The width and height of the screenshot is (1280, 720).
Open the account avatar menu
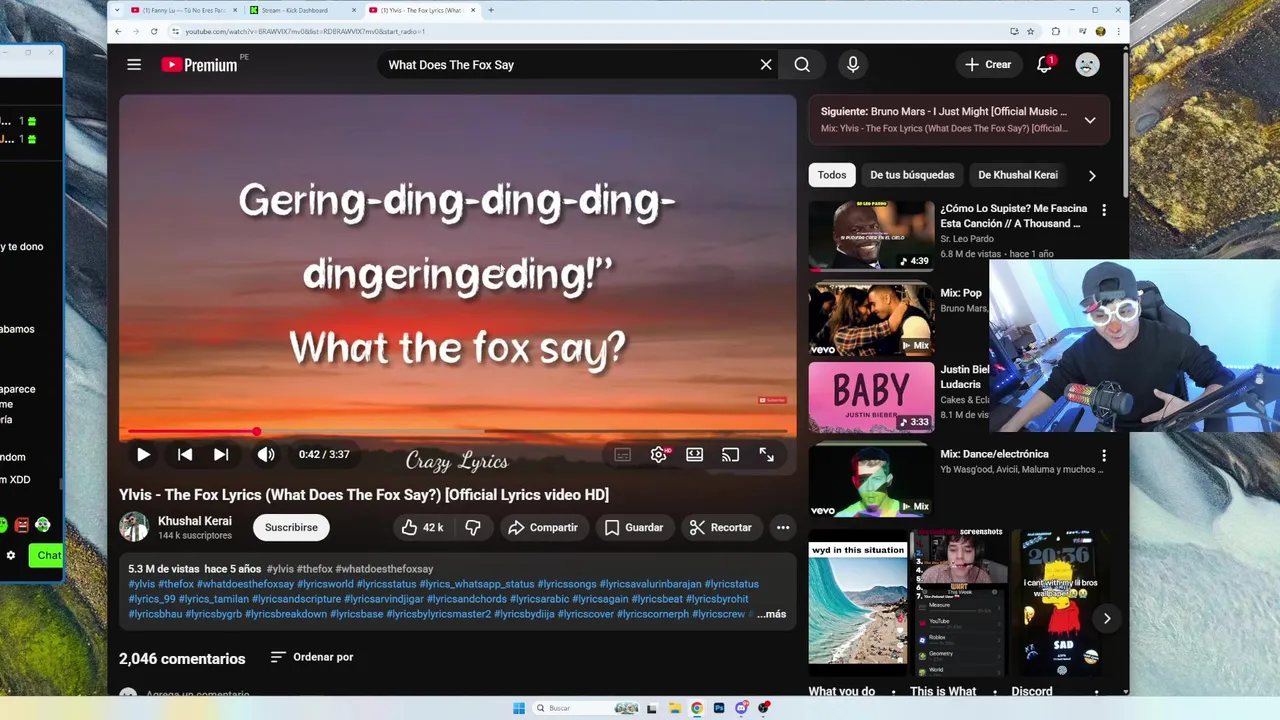coord(1087,65)
